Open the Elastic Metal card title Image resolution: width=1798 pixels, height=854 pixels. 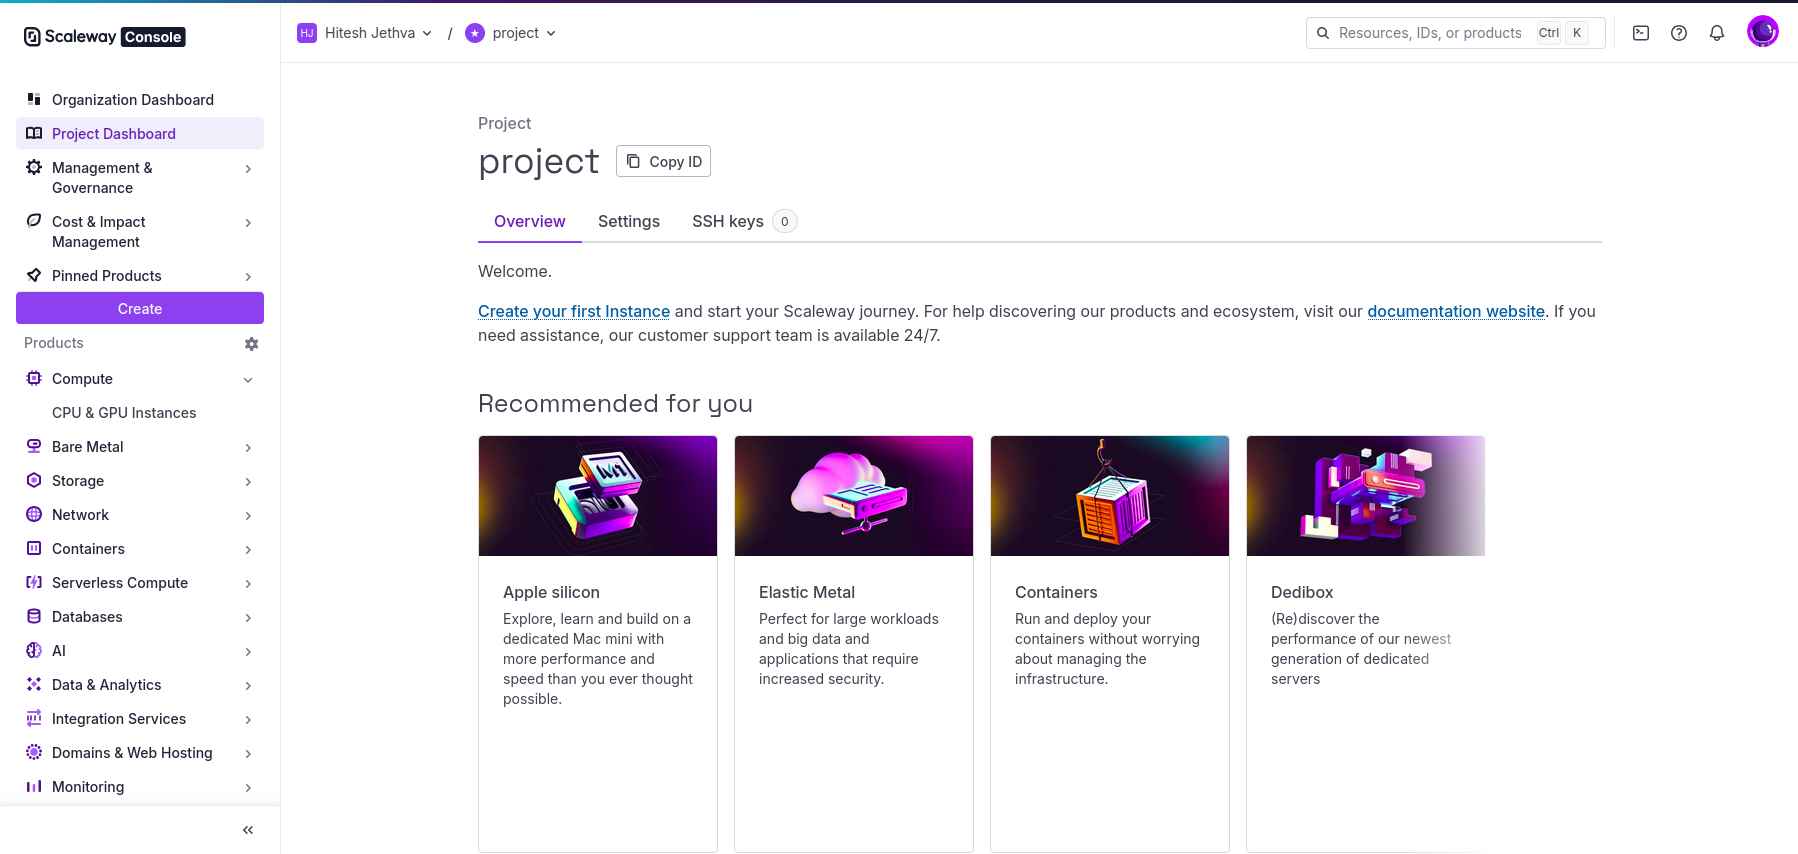807,592
